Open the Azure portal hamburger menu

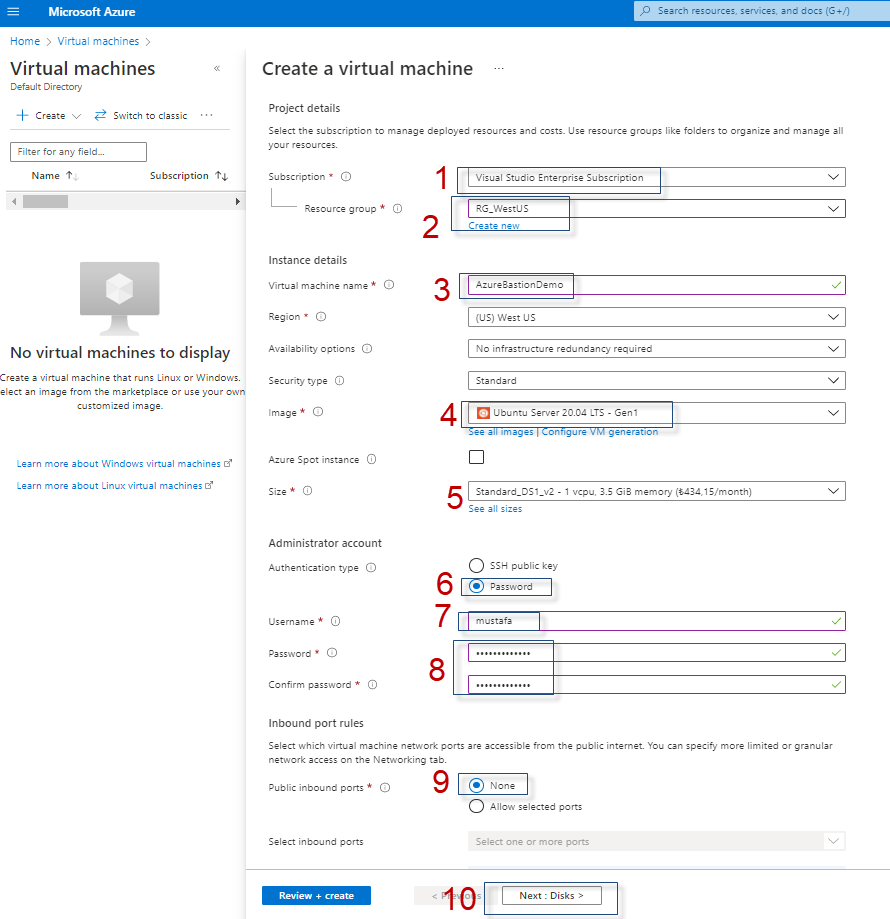[13, 11]
